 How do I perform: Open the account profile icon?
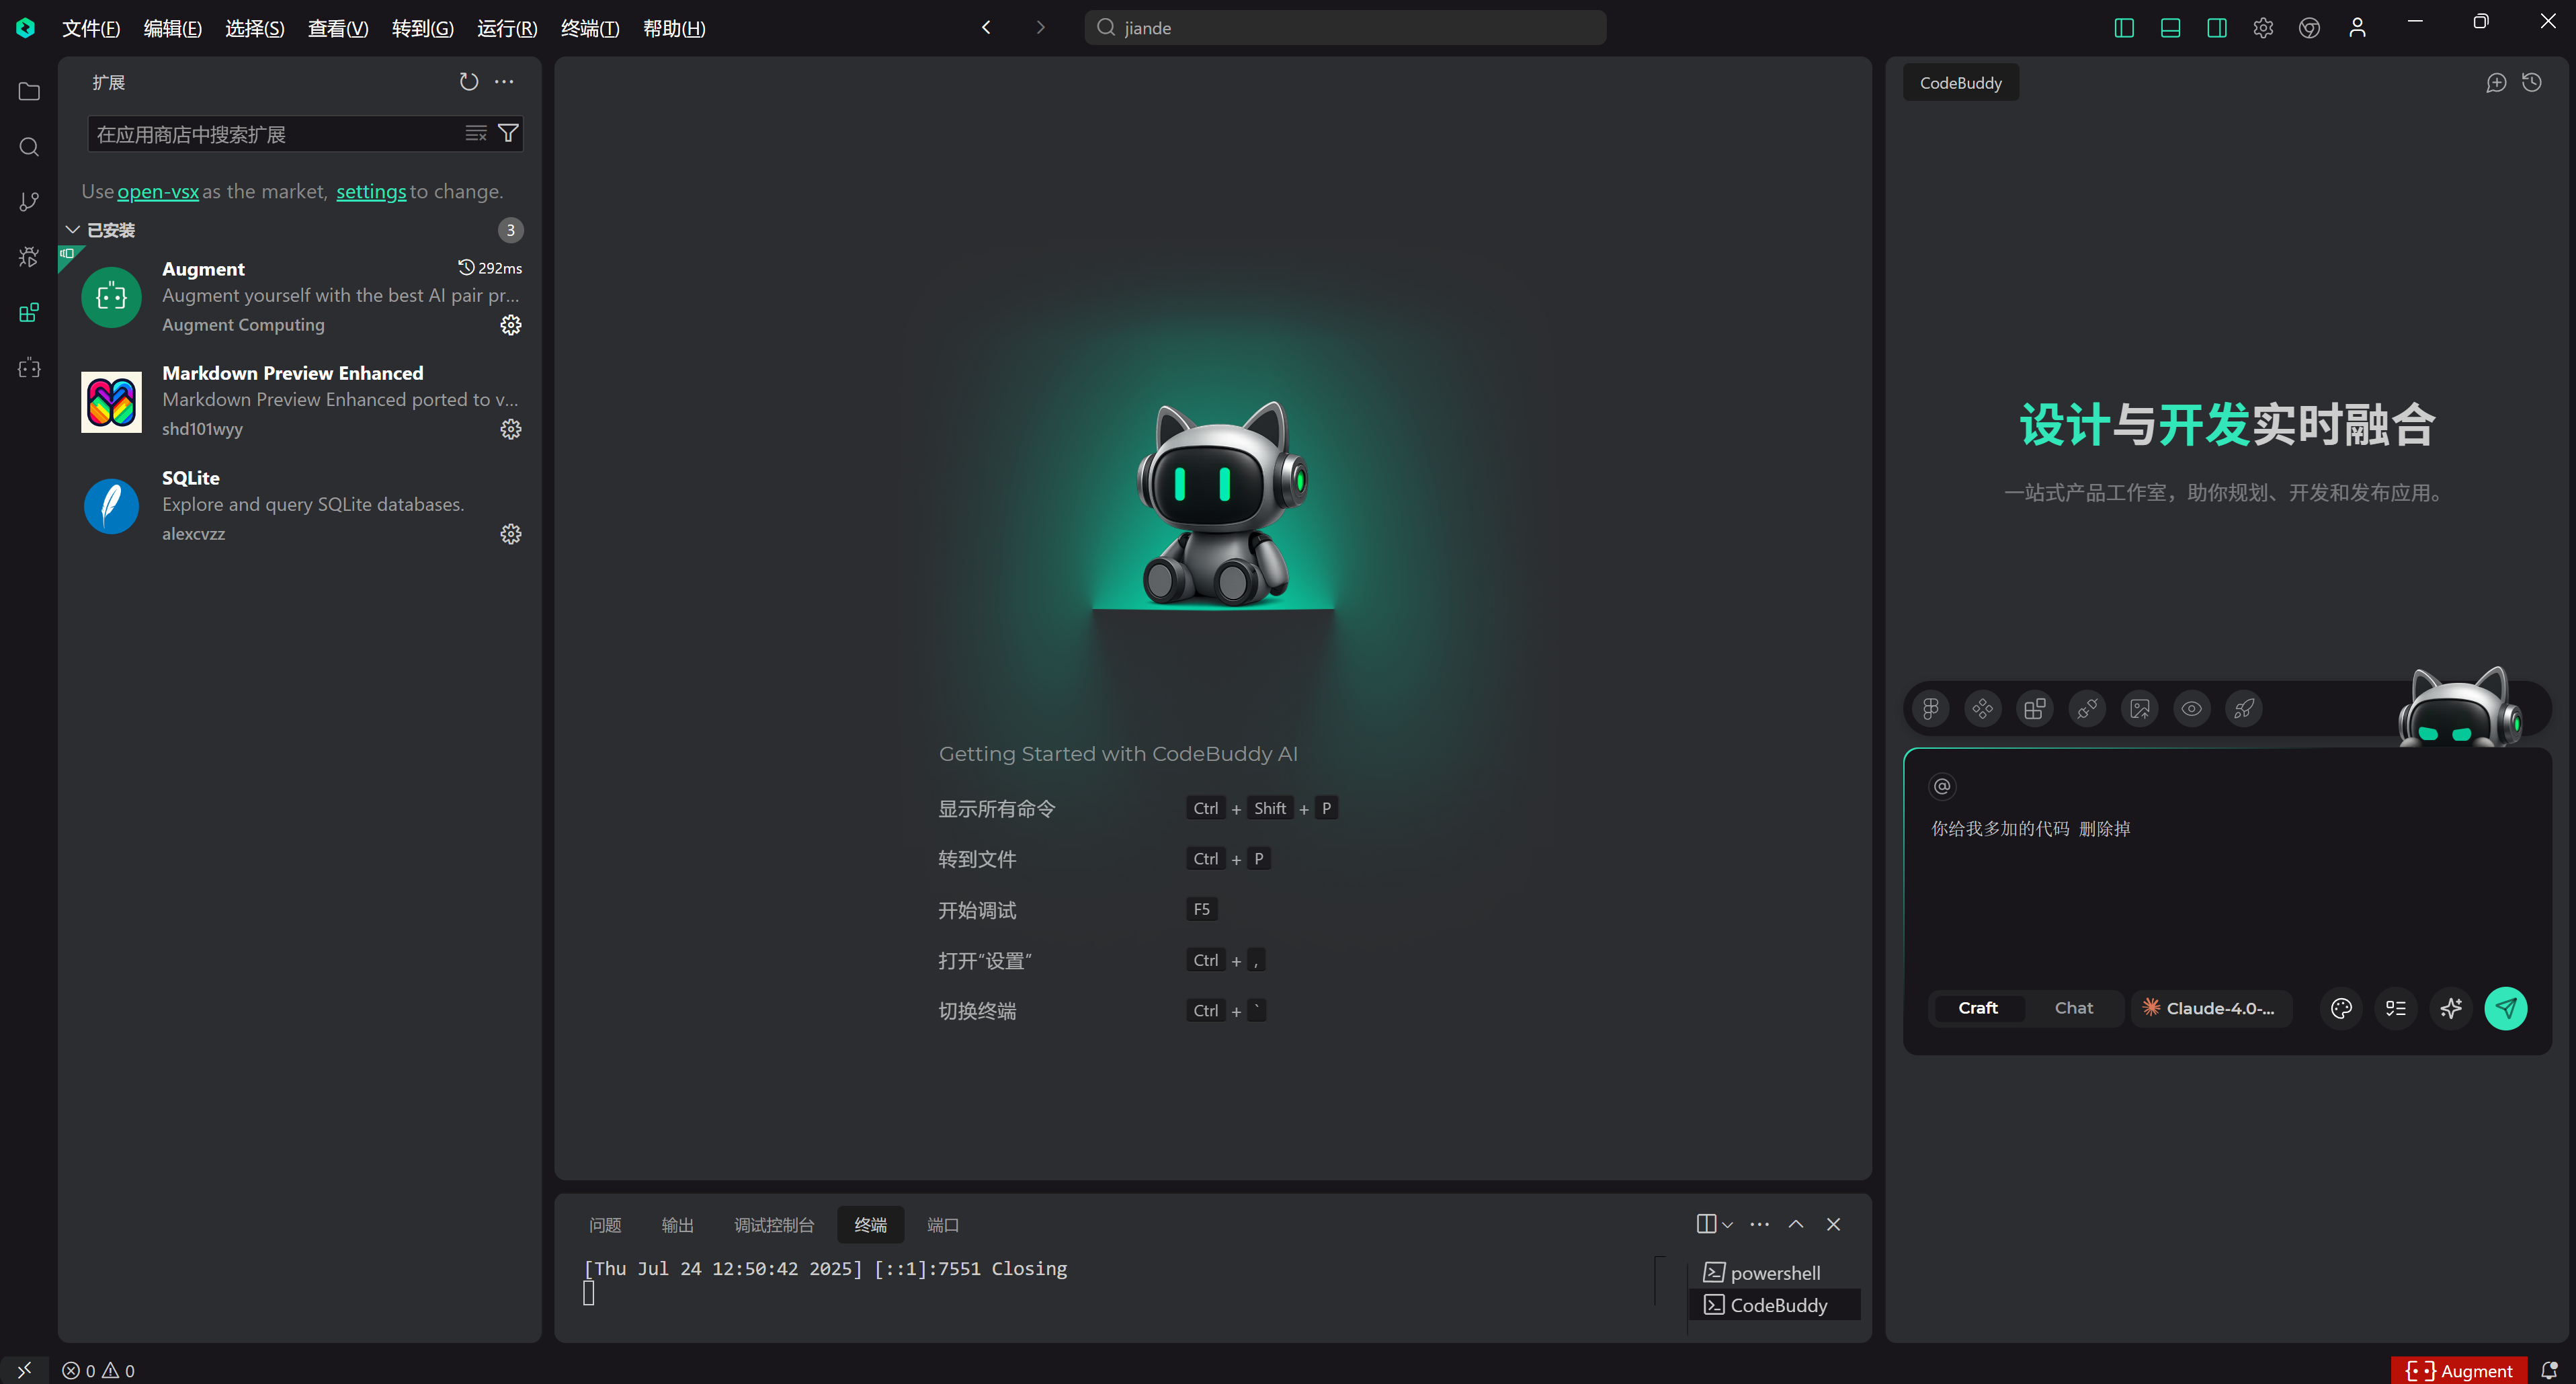pos(2357,28)
